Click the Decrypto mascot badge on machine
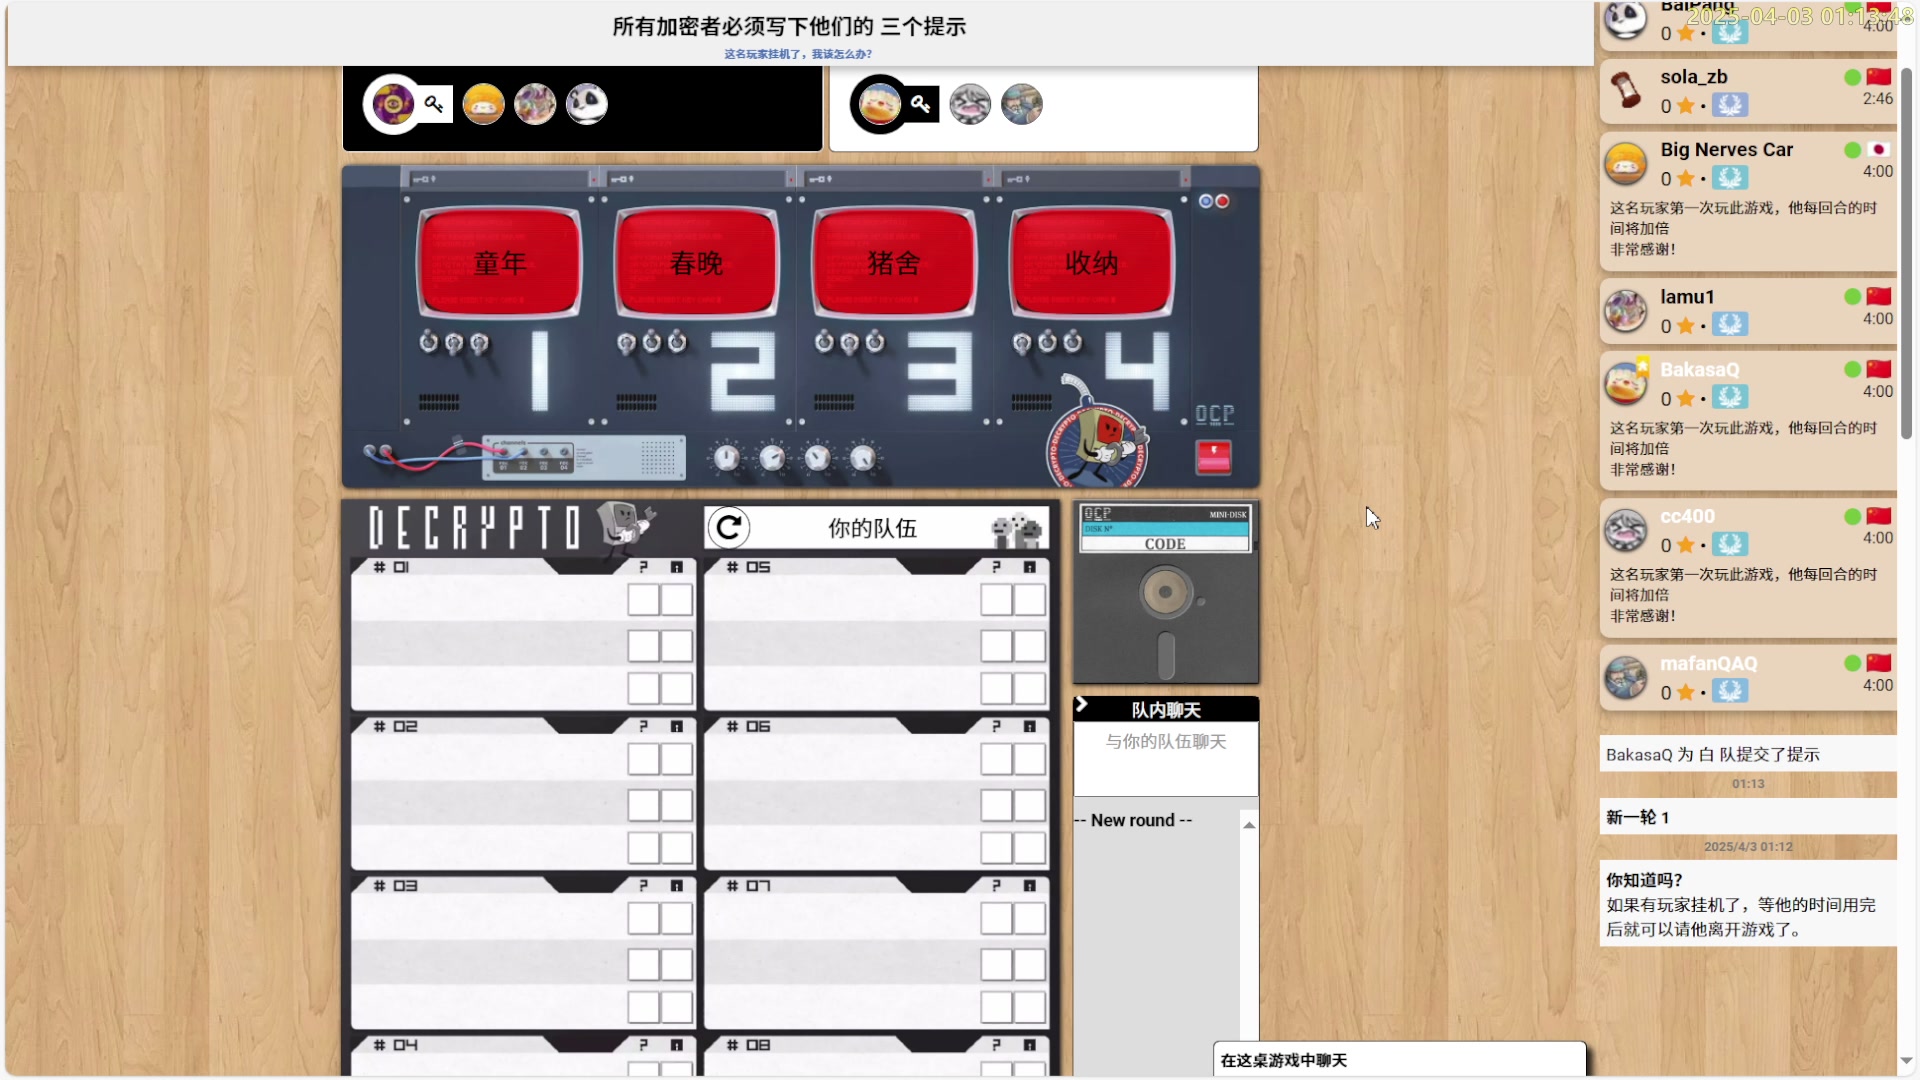Viewport: 1920px width, 1080px height. pyautogui.click(x=1097, y=443)
